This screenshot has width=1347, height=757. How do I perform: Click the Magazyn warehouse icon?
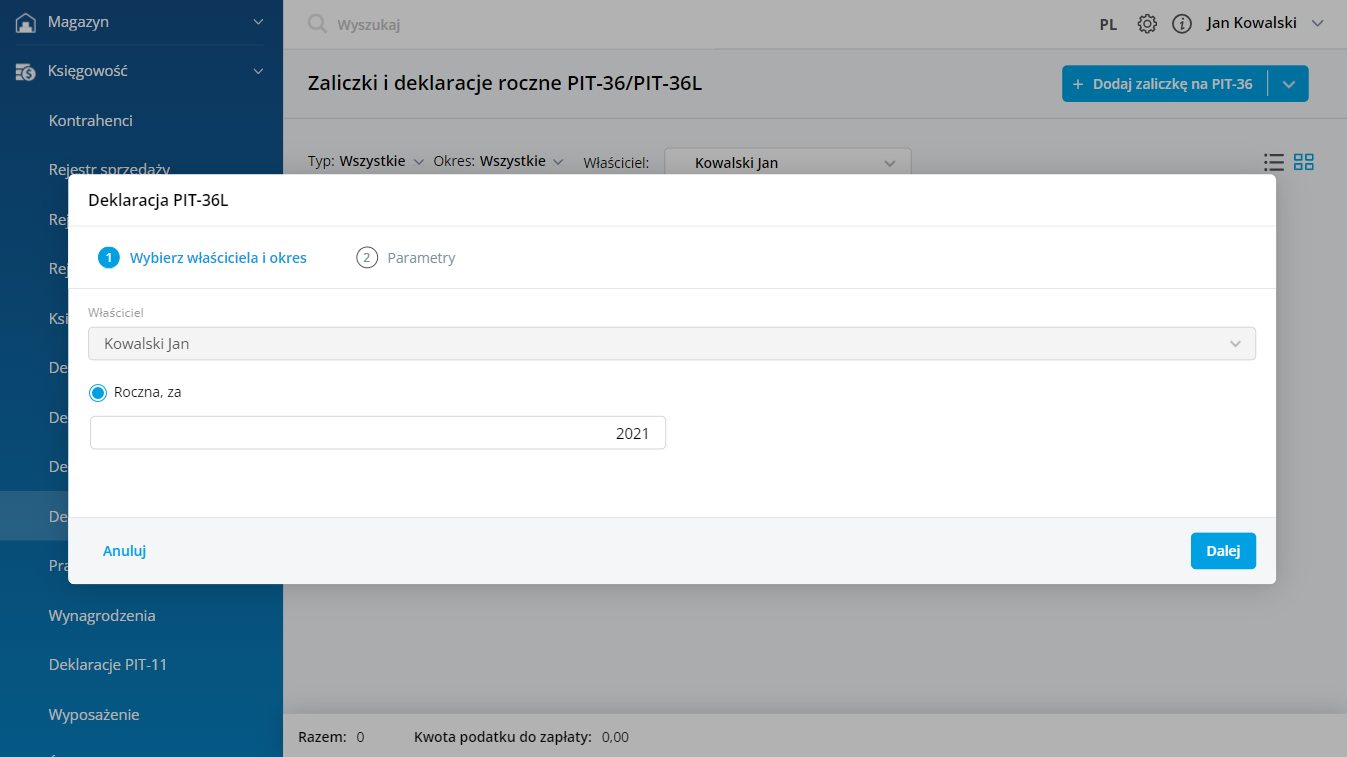click(26, 22)
